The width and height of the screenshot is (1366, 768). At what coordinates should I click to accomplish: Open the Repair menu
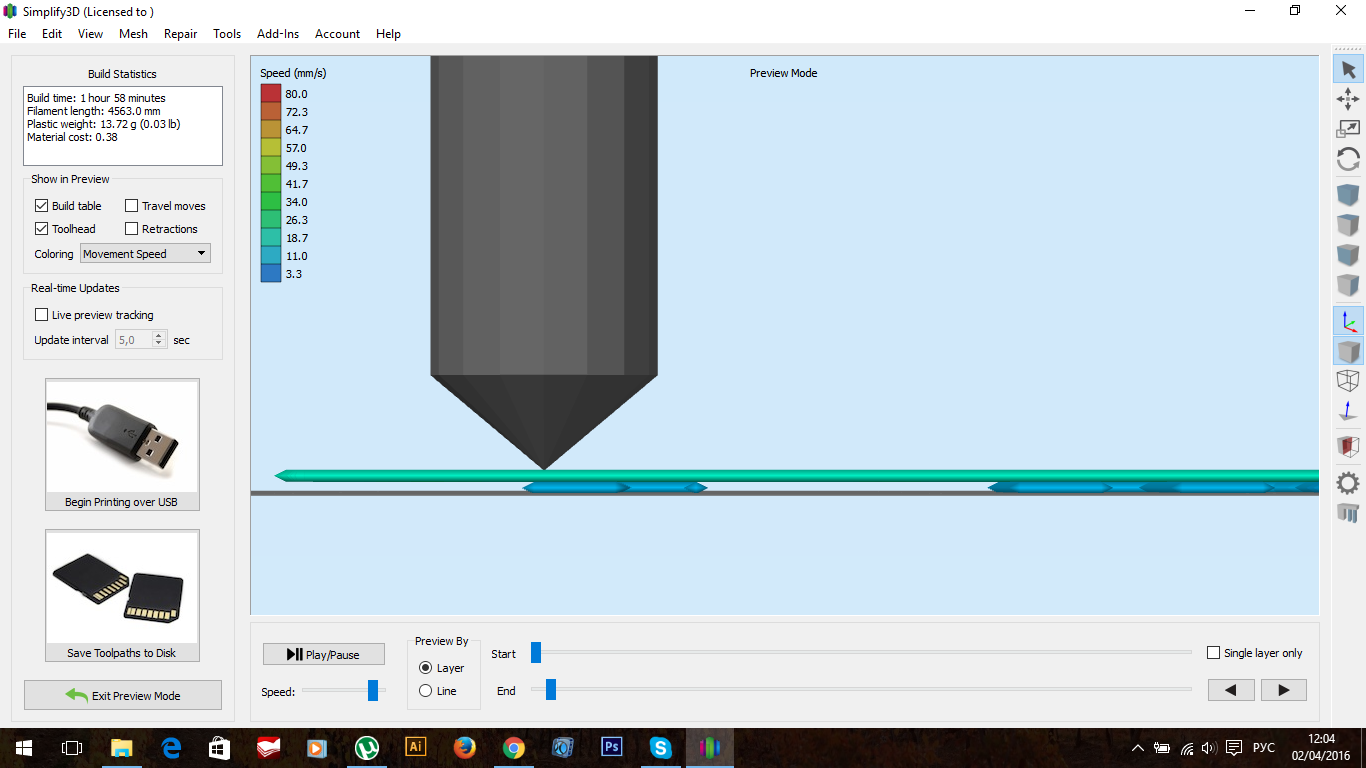pyautogui.click(x=180, y=34)
